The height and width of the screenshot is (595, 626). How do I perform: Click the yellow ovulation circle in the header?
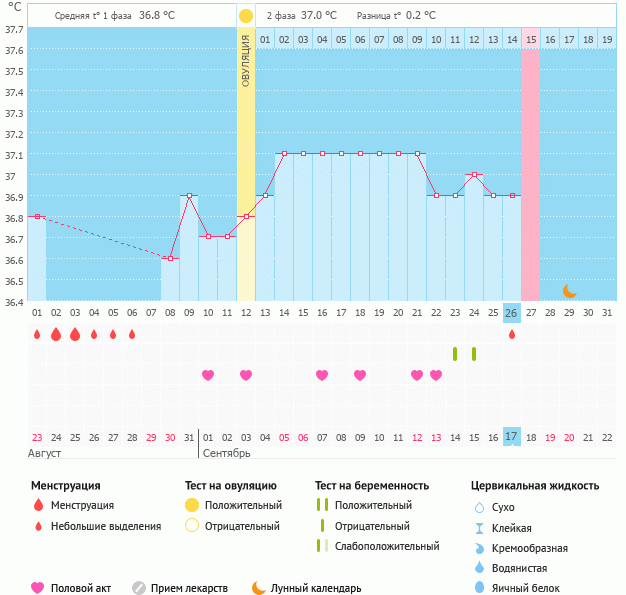tap(246, 16)
